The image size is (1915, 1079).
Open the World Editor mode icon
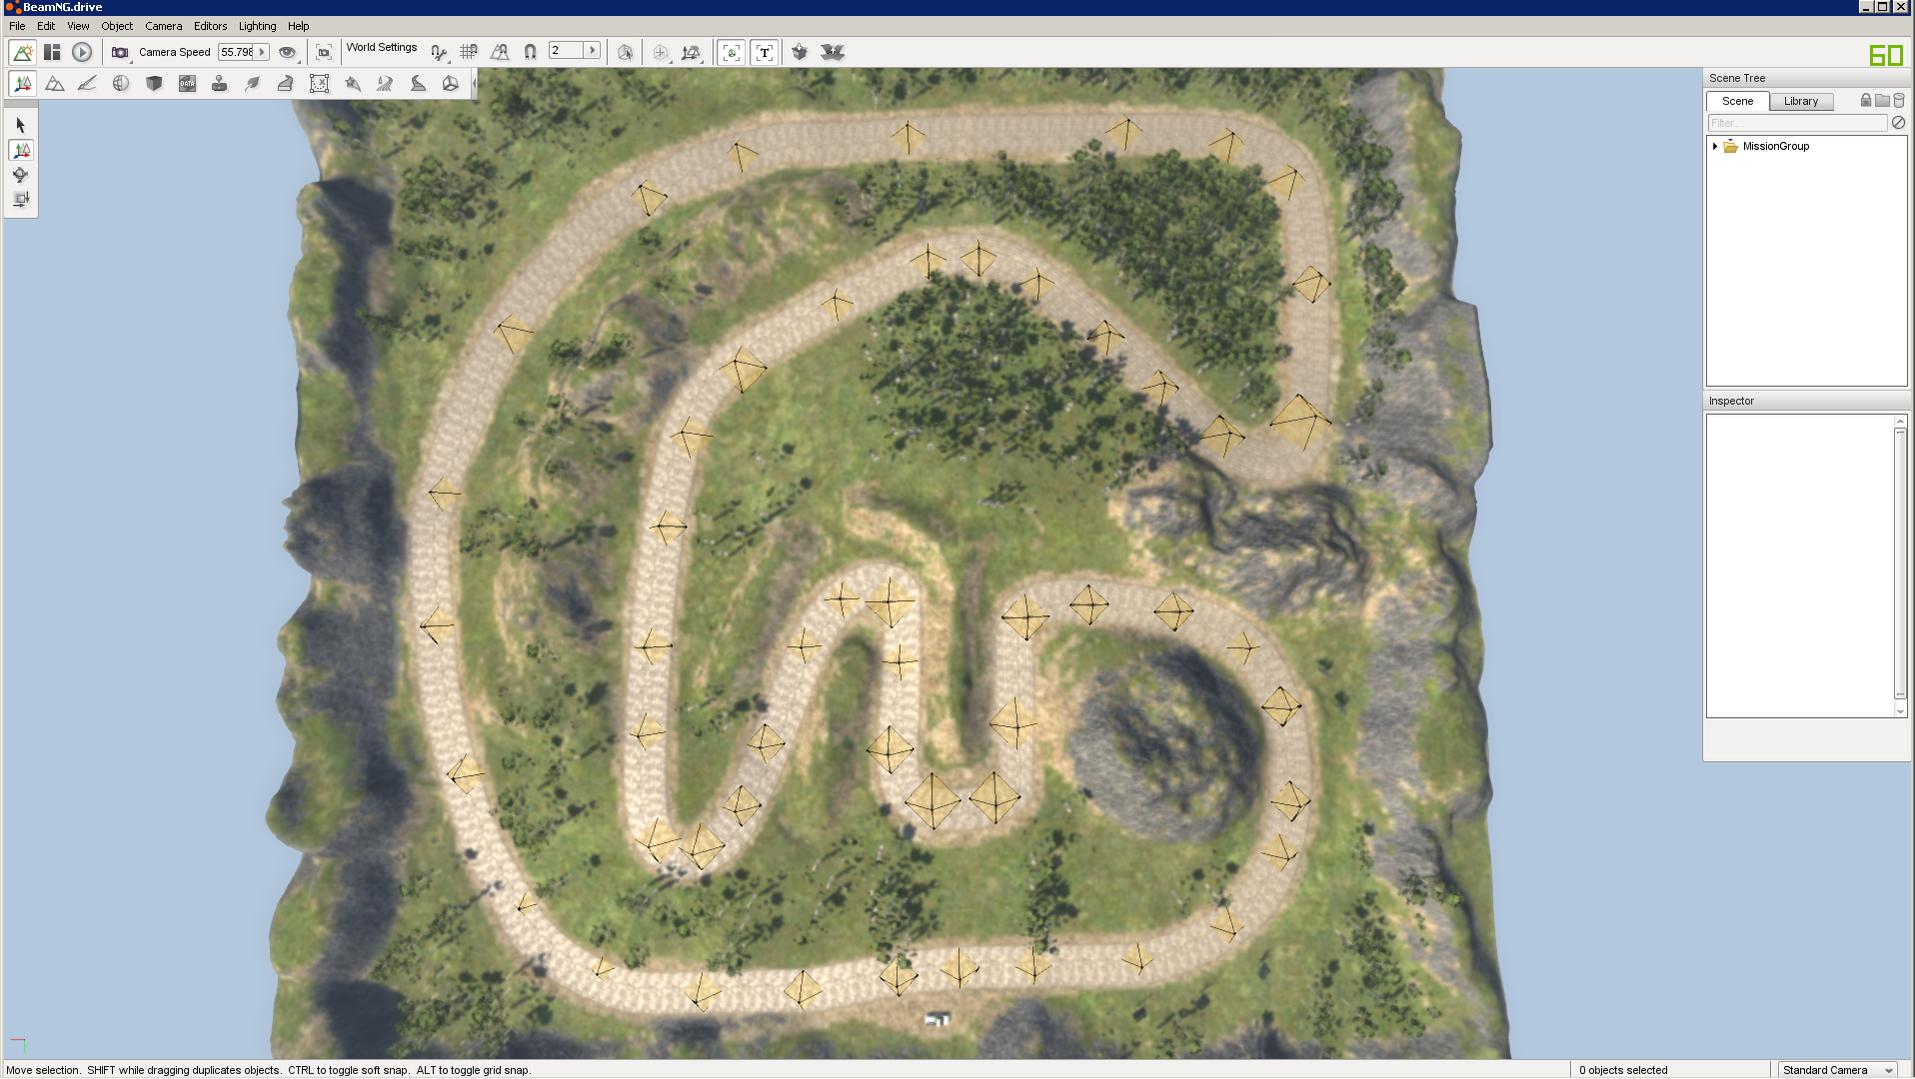[22, 52]
